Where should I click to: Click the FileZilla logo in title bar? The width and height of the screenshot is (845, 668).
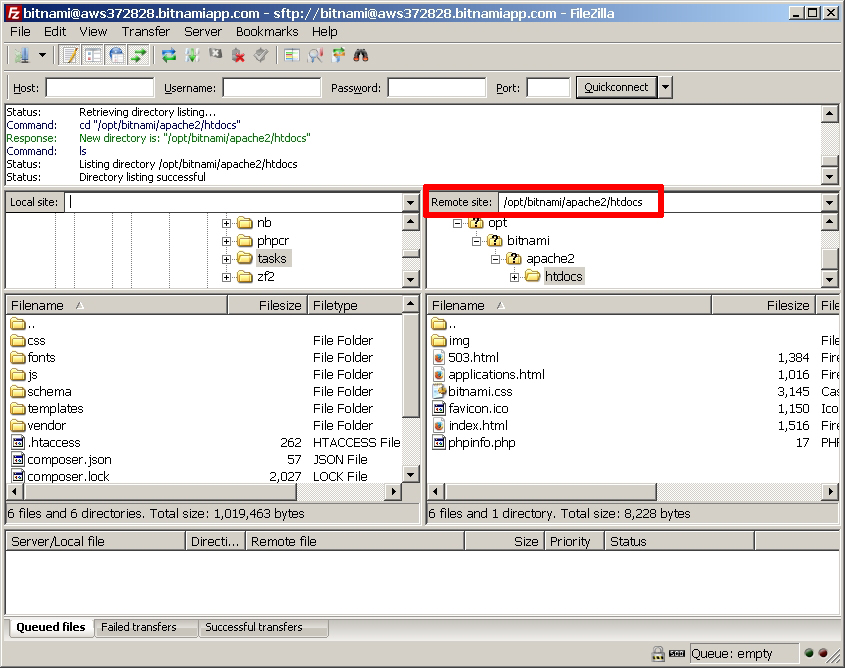point(13,13)
